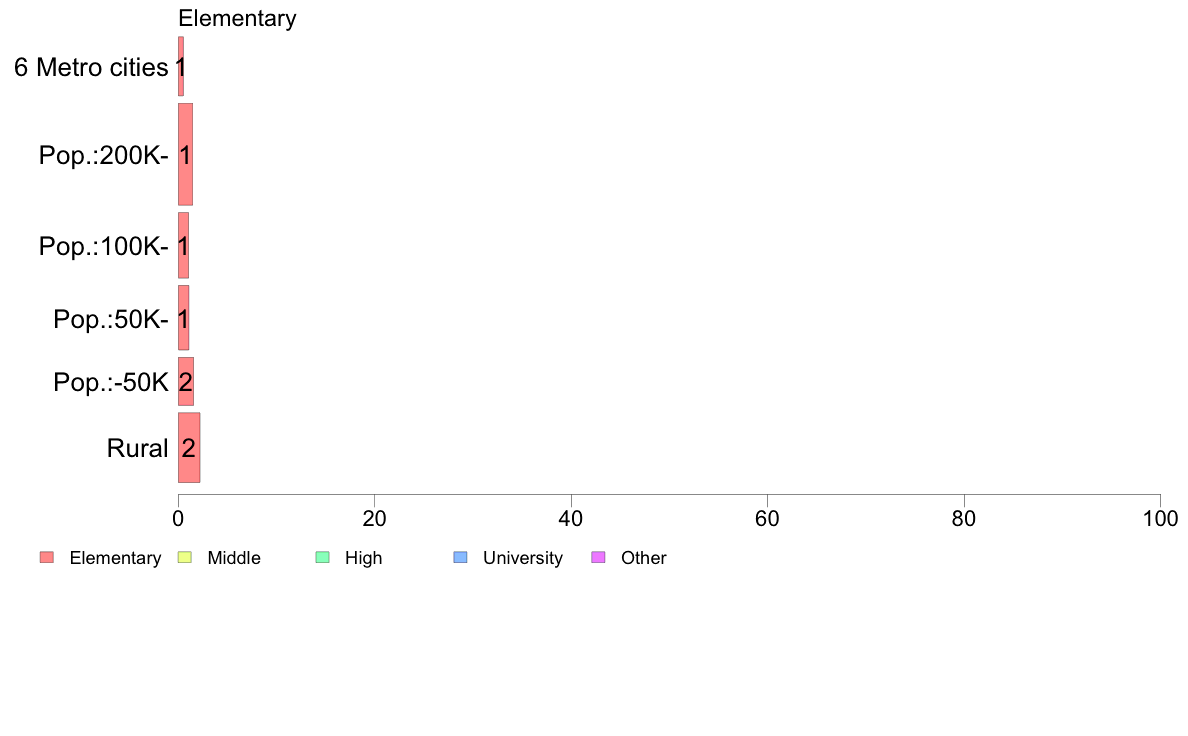This screenshot has width=1188, height=736.
Task: Click the University legend label text
Action: click(523, 558)
